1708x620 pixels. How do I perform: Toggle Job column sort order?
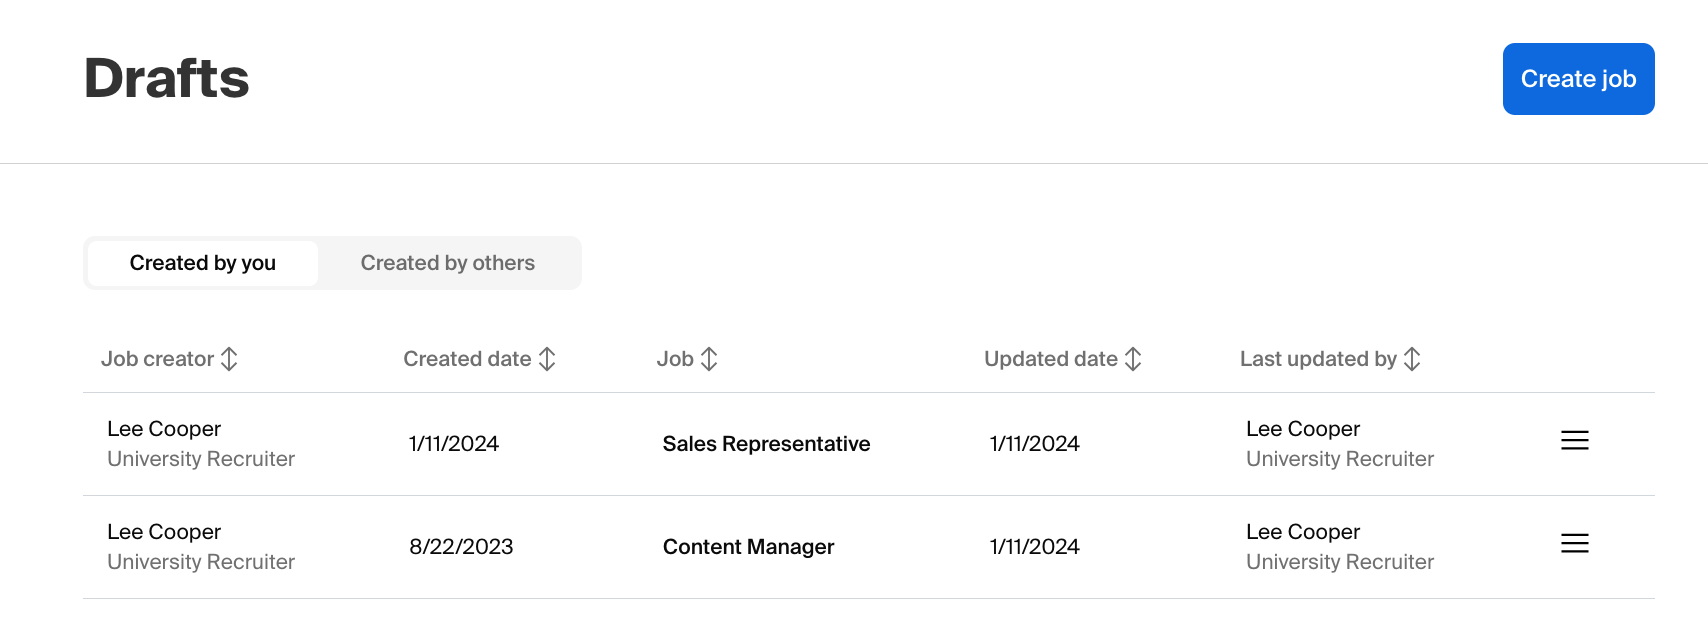[x=710, y=358]
